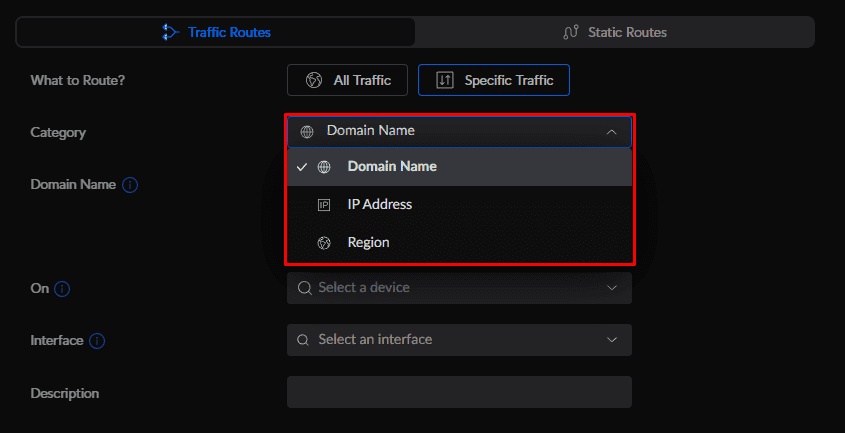Select the Specific Traffic option
The height and width of the screenshot is (433, 845).
tap(494, 80)
